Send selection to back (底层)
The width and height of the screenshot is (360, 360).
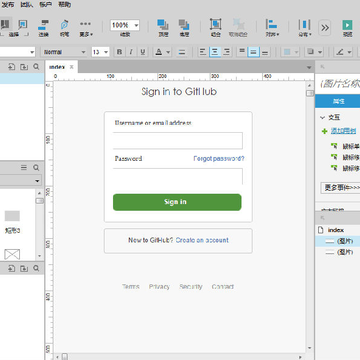(184, 28)
